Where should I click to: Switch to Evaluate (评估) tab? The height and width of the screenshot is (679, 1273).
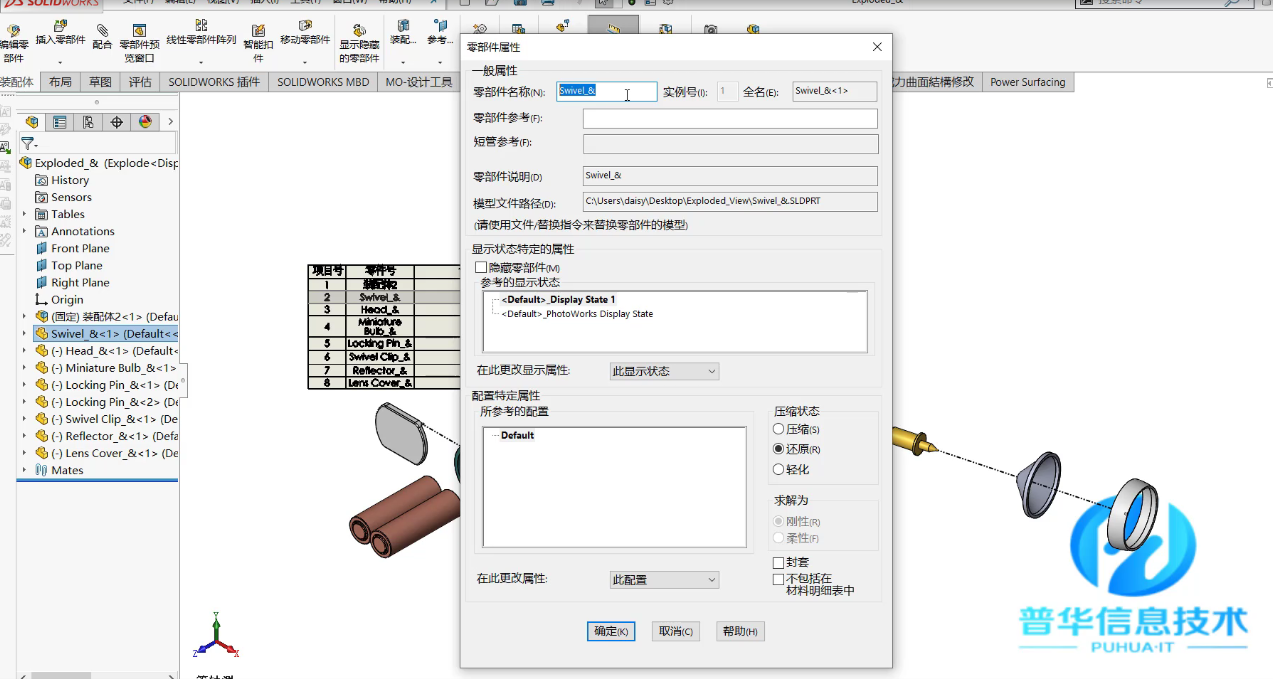pos(140,82)
